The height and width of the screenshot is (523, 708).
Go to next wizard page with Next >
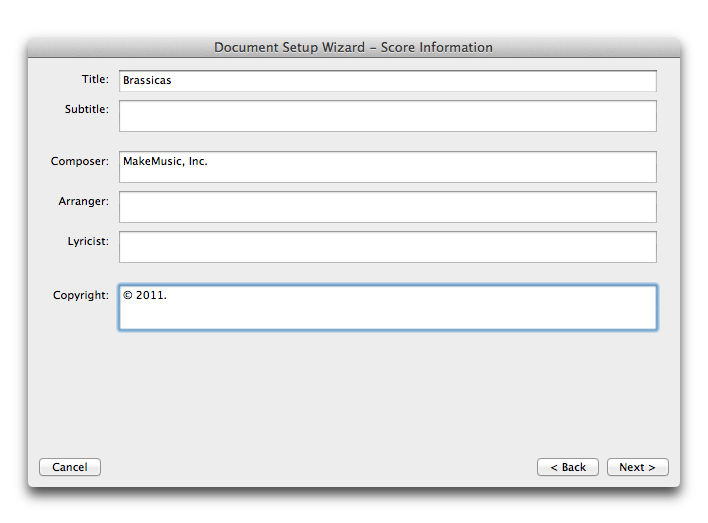coord(638,467)
